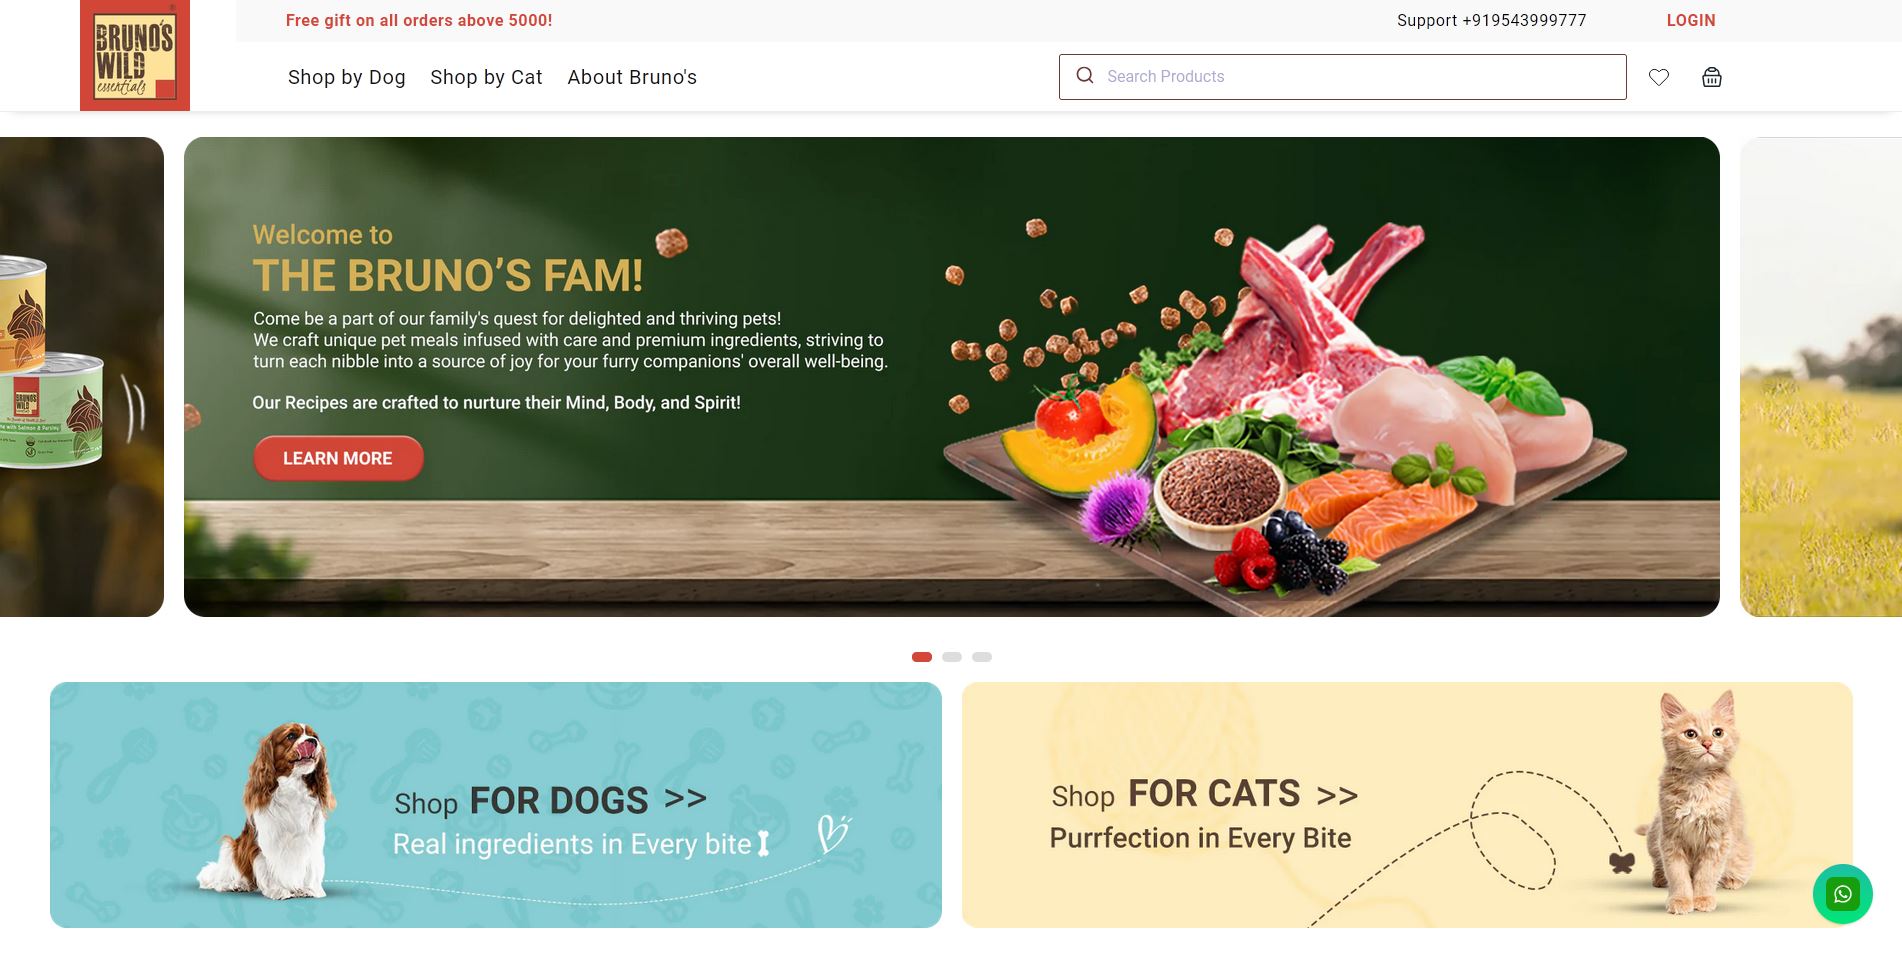Open the wishlist heart icon
Image resolution: width=1902 pixels, height=954 pixels.
[x=1659, y=77]
